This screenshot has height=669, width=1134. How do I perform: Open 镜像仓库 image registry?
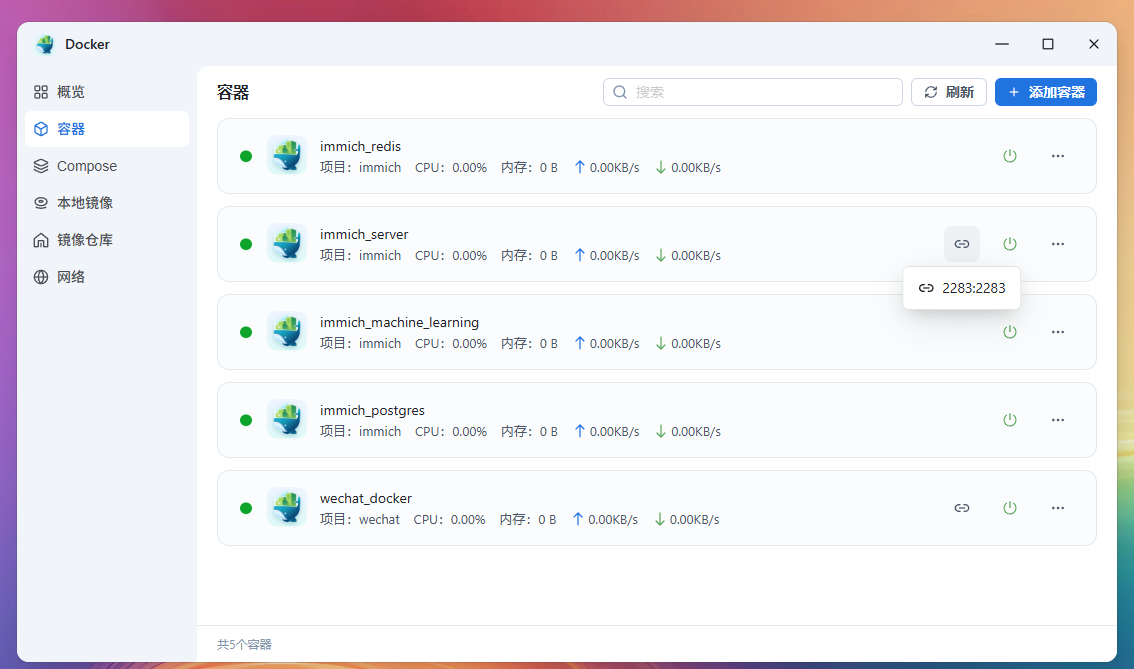(x=106, y=239)
